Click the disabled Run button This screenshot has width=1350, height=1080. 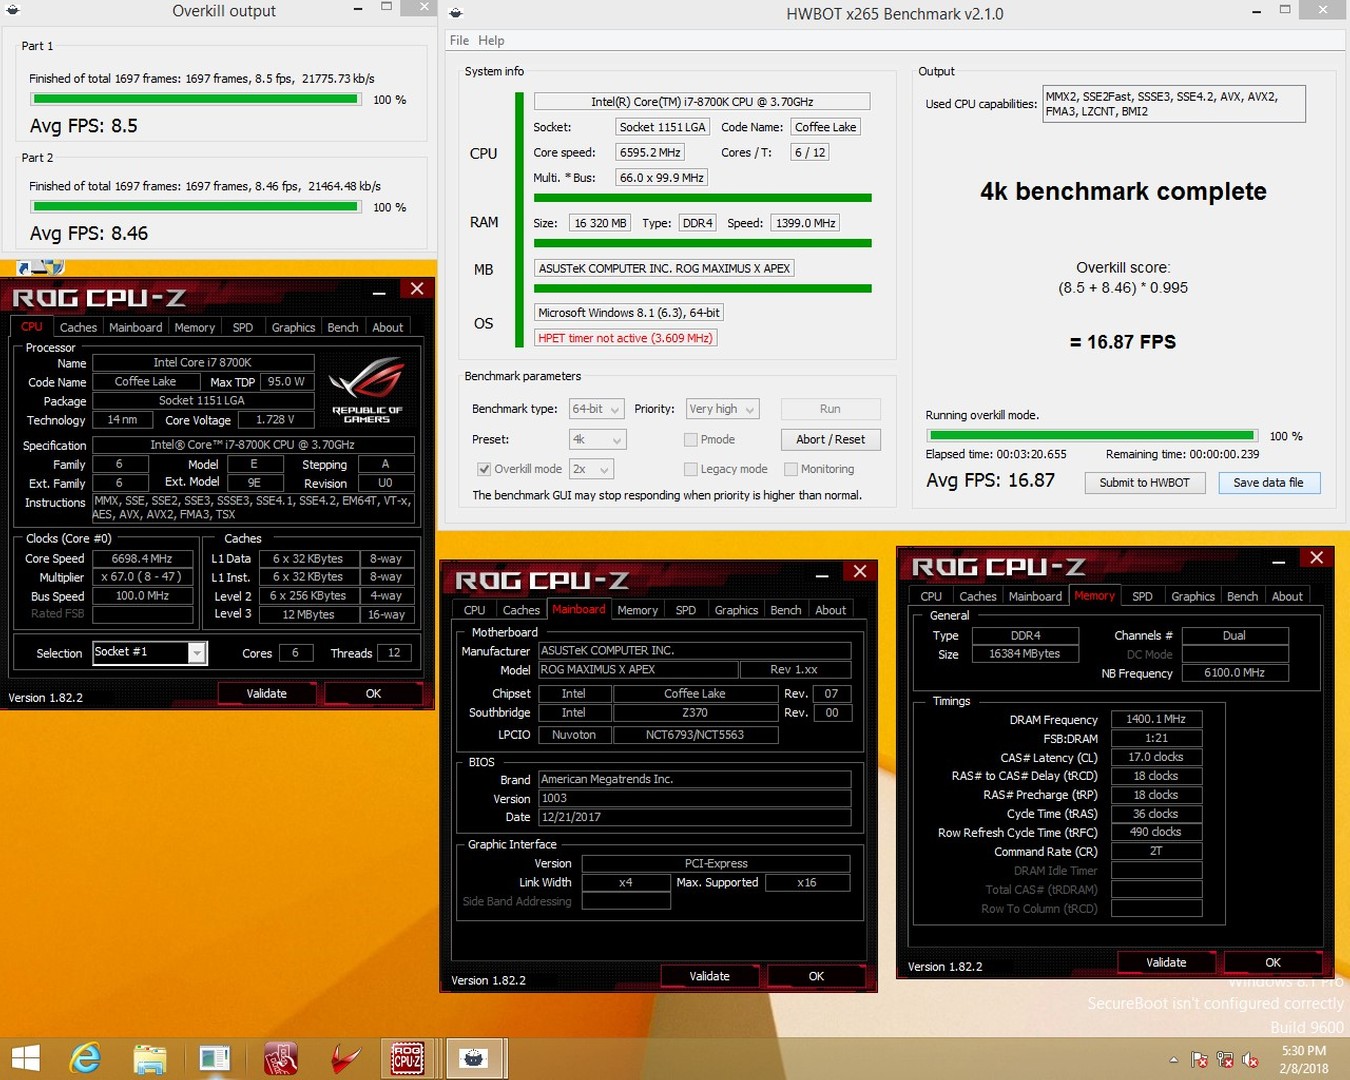pos(831,409)
